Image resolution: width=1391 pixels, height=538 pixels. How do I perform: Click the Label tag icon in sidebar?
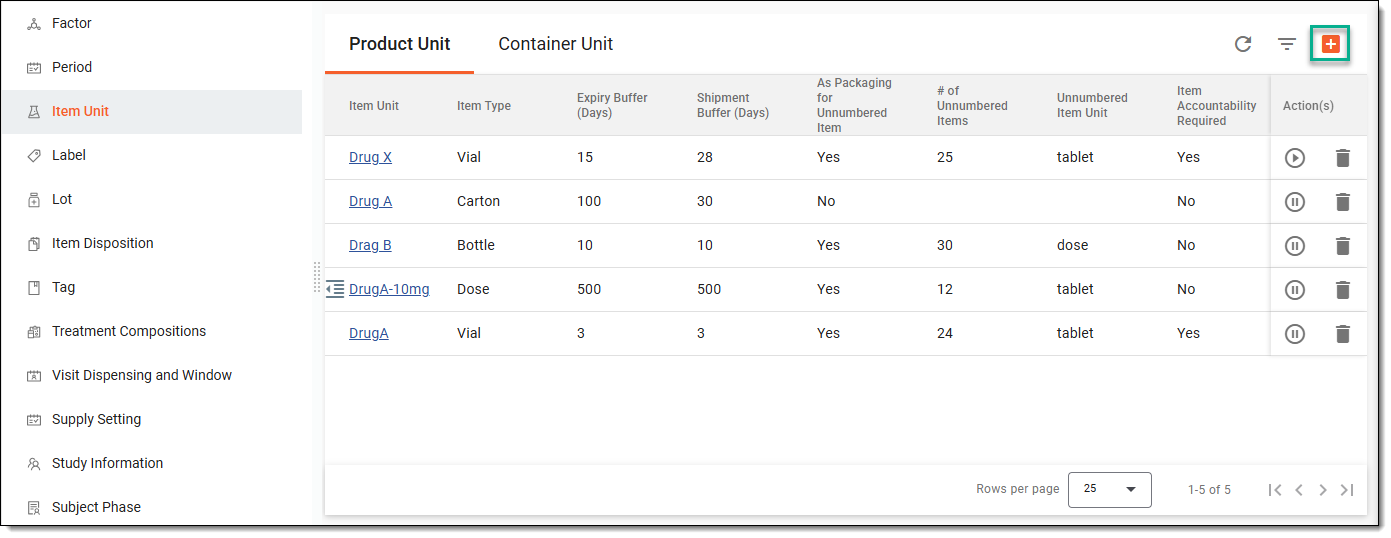pyautogui.click(x=34, y=156)
